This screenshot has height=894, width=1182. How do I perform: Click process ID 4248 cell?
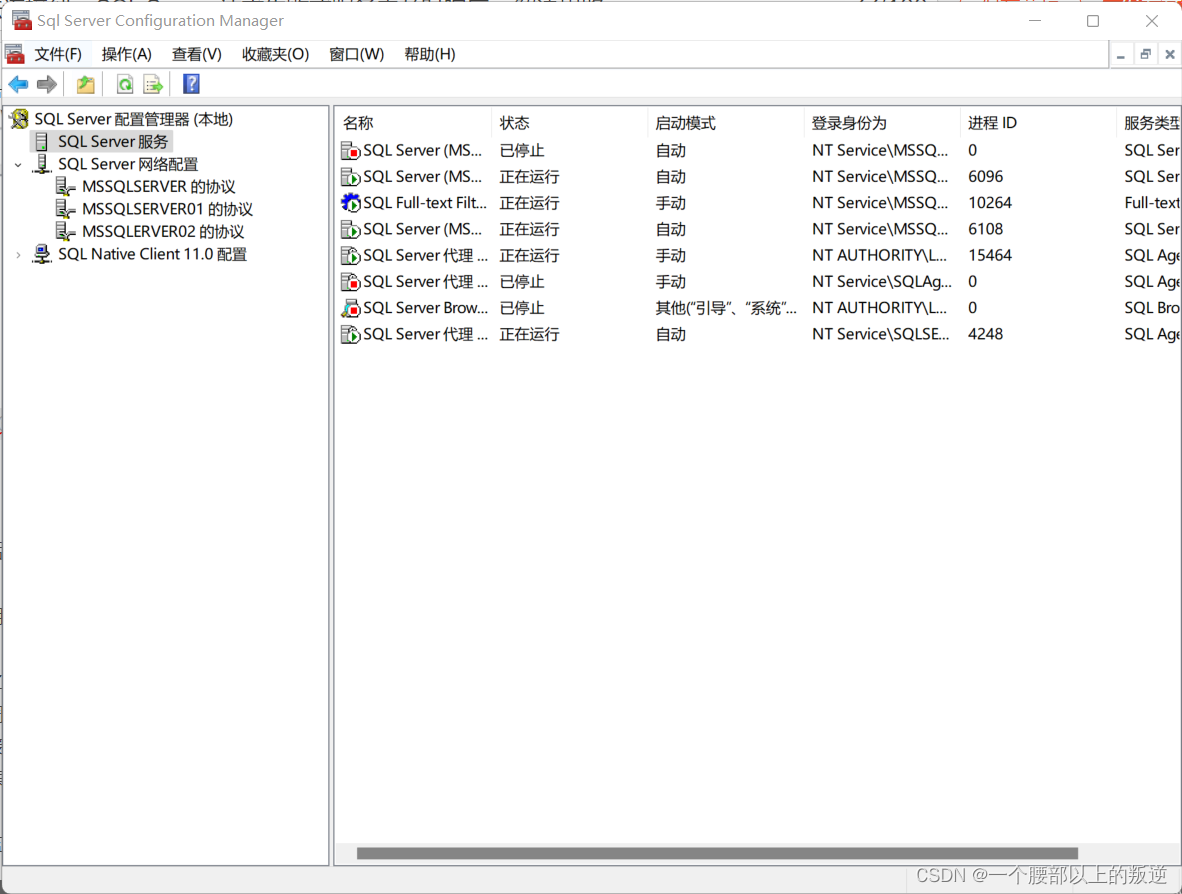point(985,334)
